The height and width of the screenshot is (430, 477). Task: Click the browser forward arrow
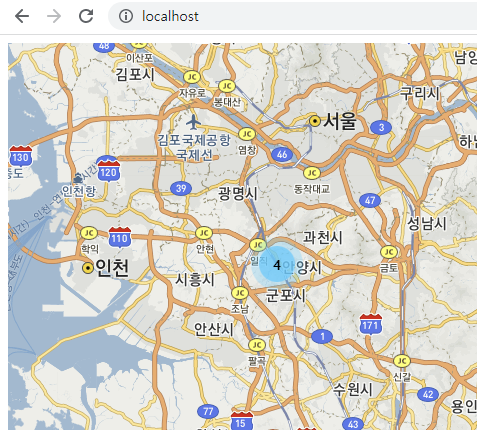point(54,16)
